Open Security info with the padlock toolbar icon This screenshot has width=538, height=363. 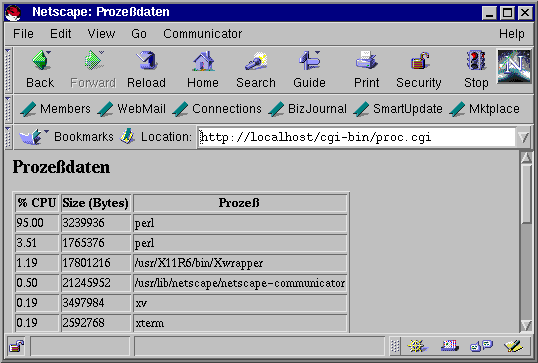[x=419, y=70]
